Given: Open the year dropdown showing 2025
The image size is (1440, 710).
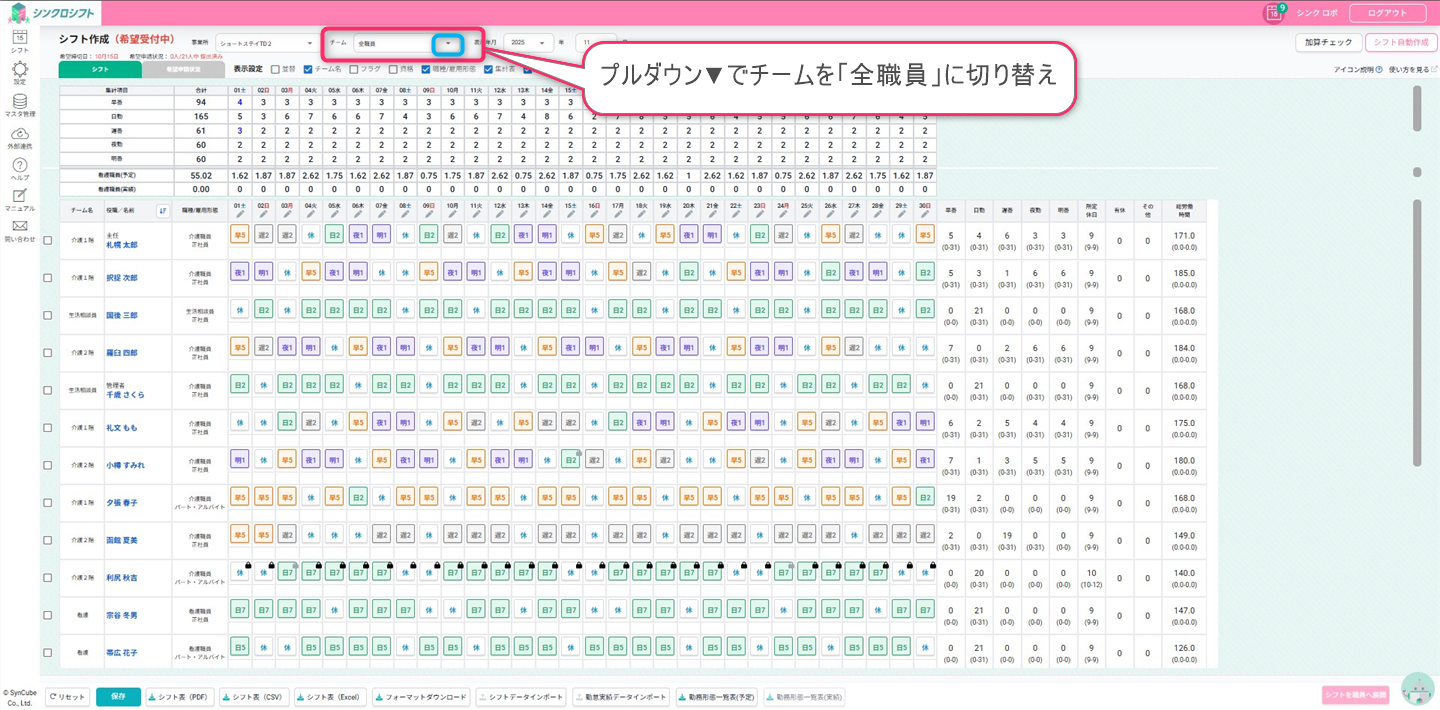Looking at the screenshot, I should point(529,43).
